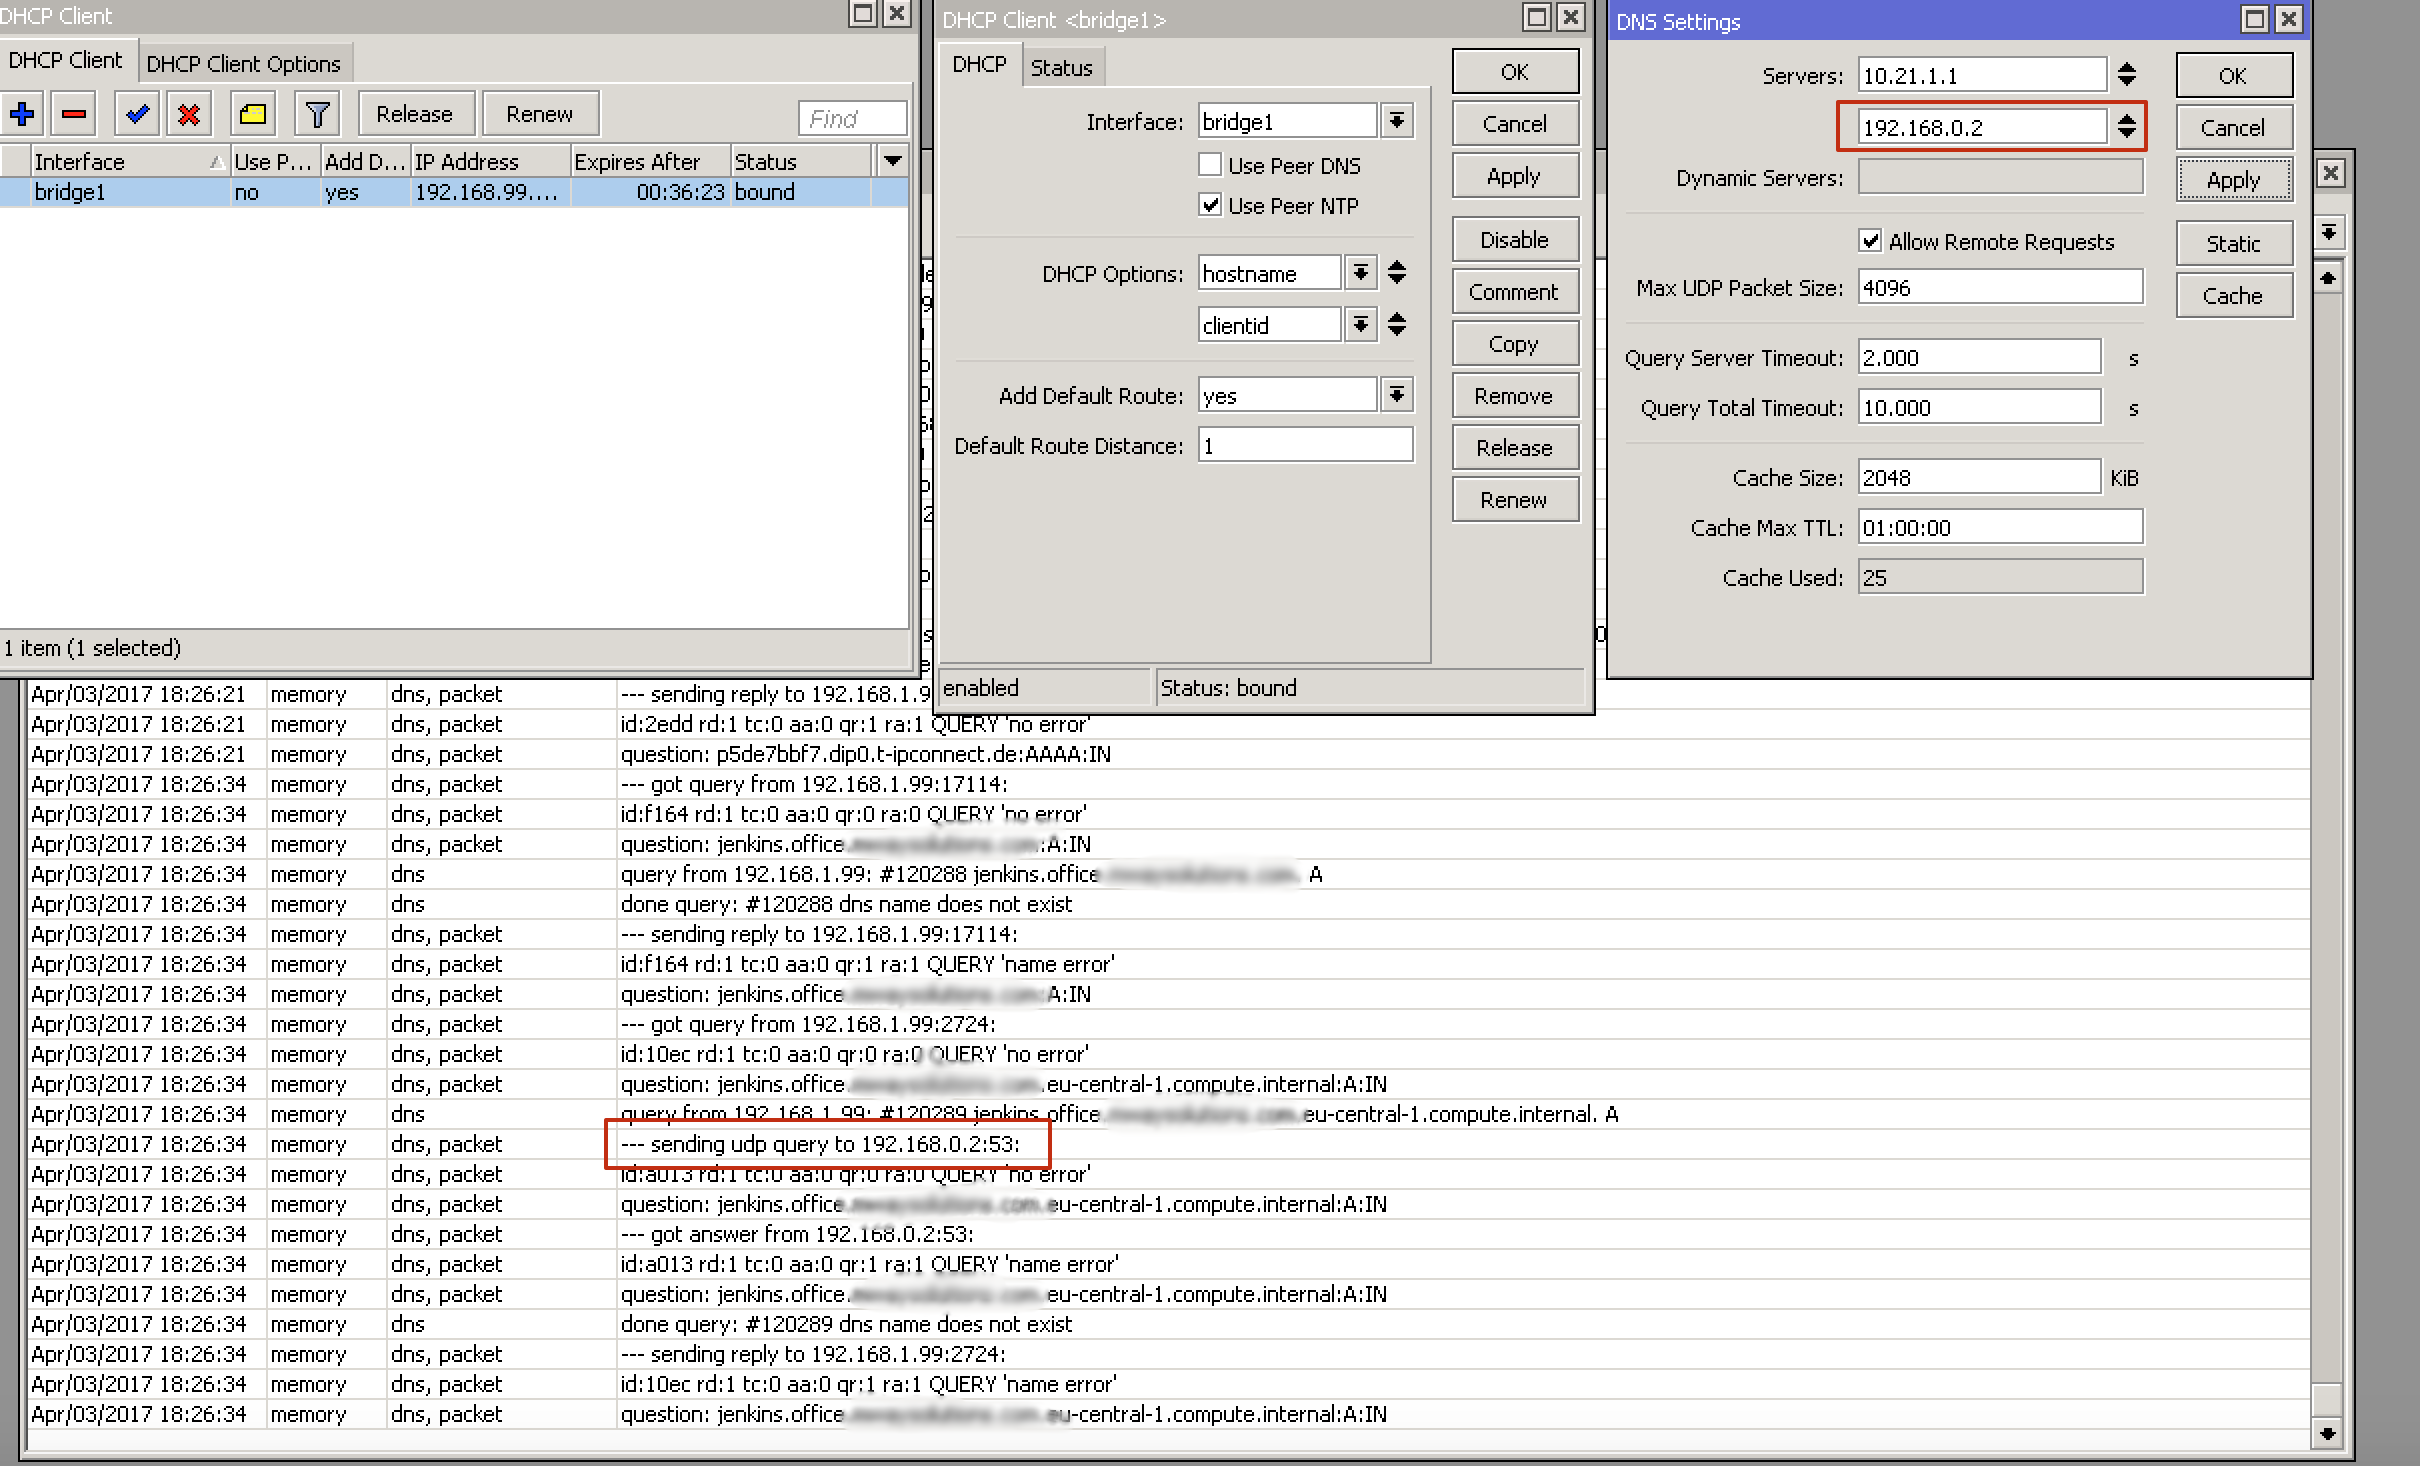Click up/down arrows beside hostname option
The height and width of the screenshot is (1466, 2420).
[1397, 273]
